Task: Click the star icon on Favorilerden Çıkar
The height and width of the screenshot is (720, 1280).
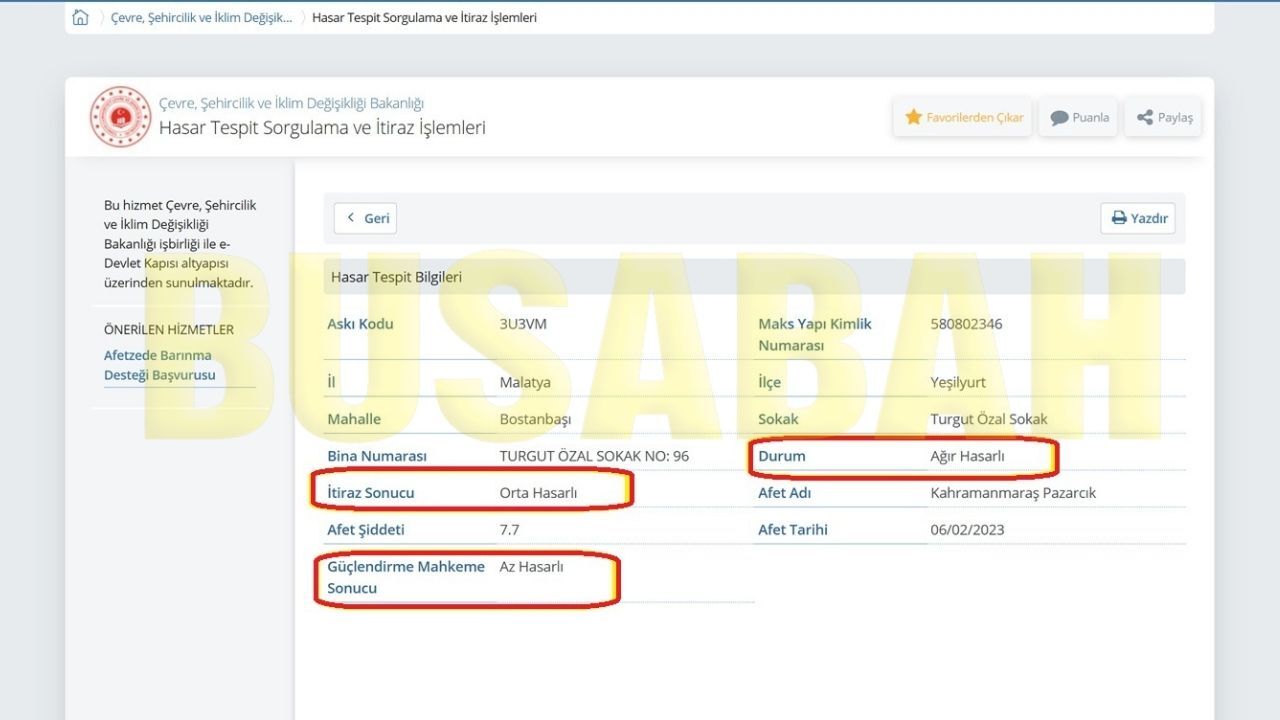Action: click(913, 117)
